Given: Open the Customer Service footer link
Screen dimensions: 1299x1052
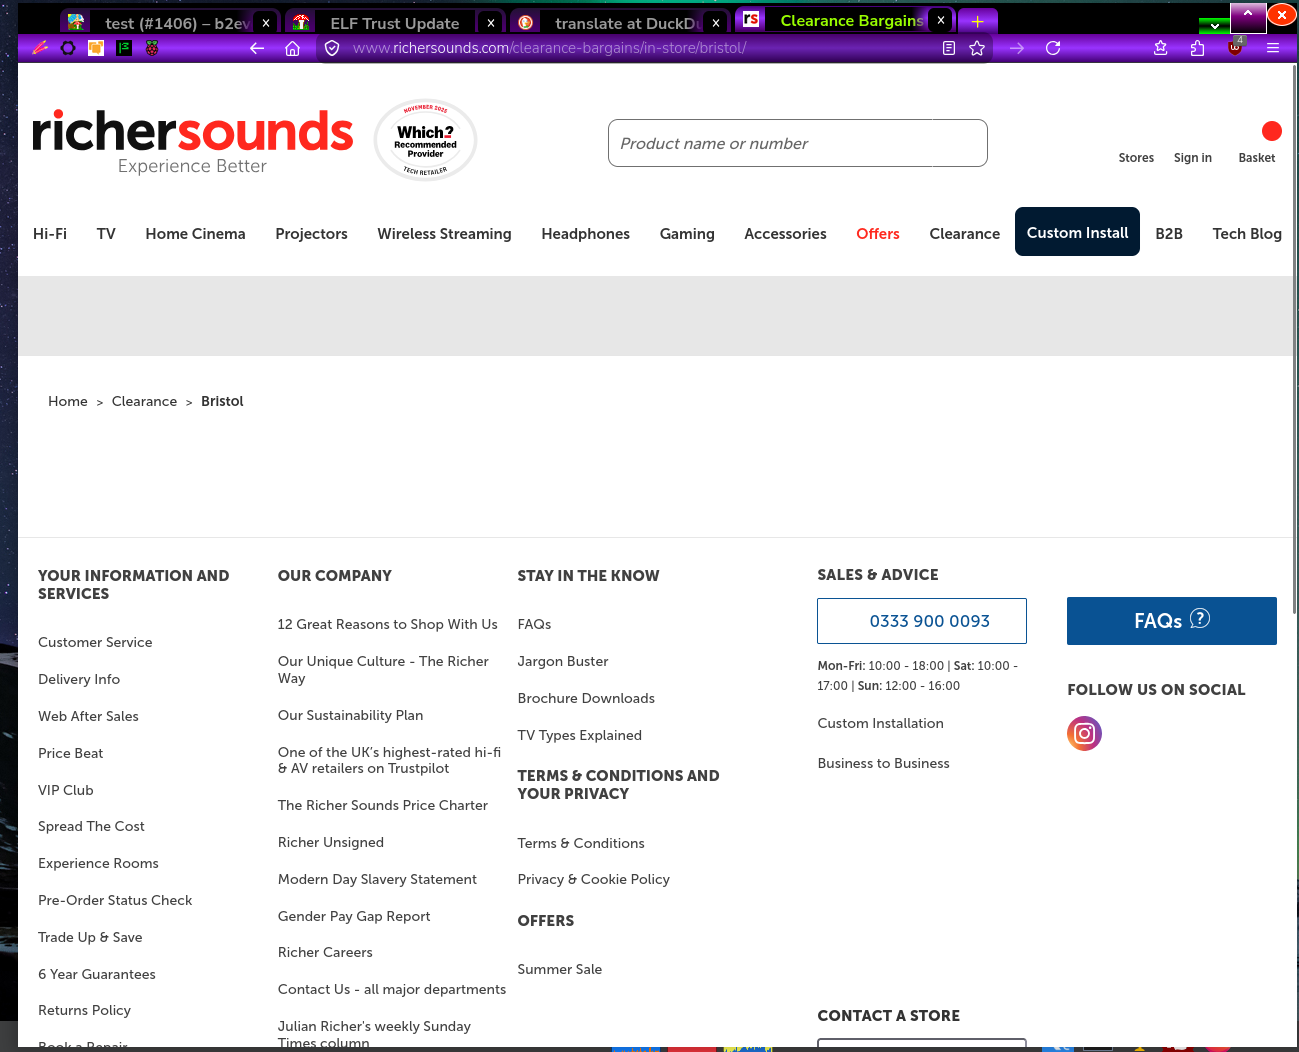Looking at the screenshot, I should (x=95, y=642).
